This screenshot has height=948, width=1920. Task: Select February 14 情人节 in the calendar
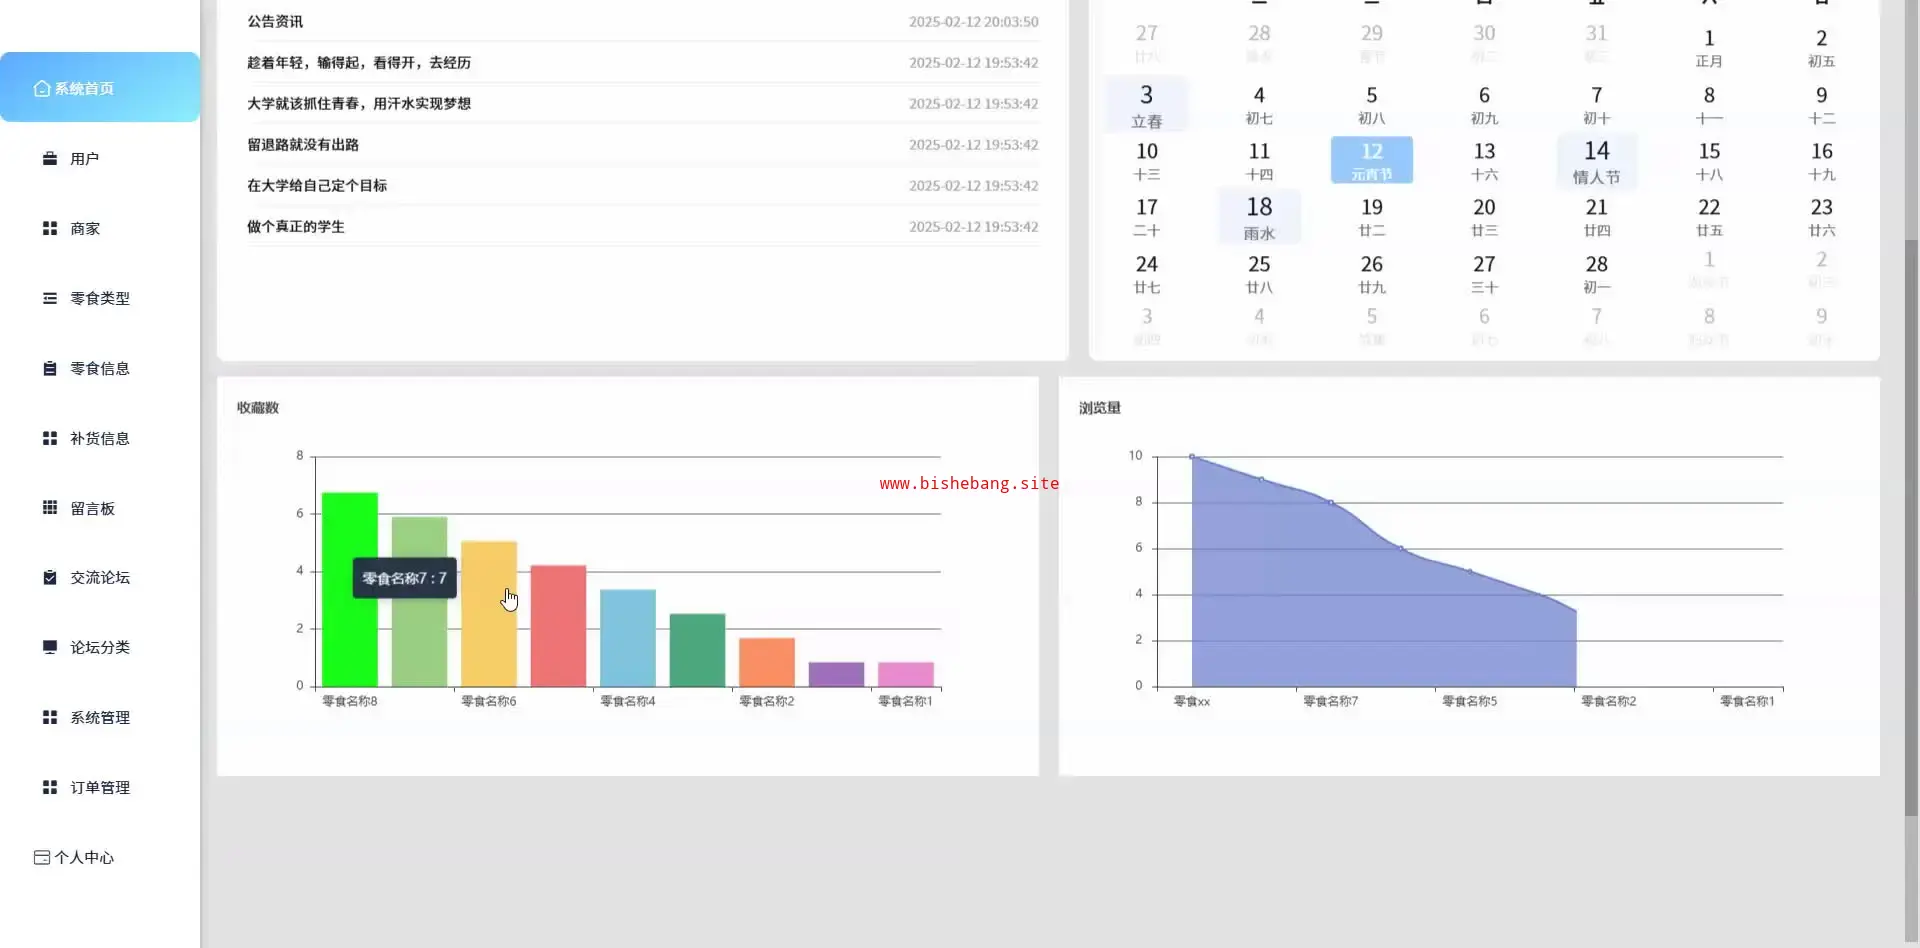(1597, 161)
